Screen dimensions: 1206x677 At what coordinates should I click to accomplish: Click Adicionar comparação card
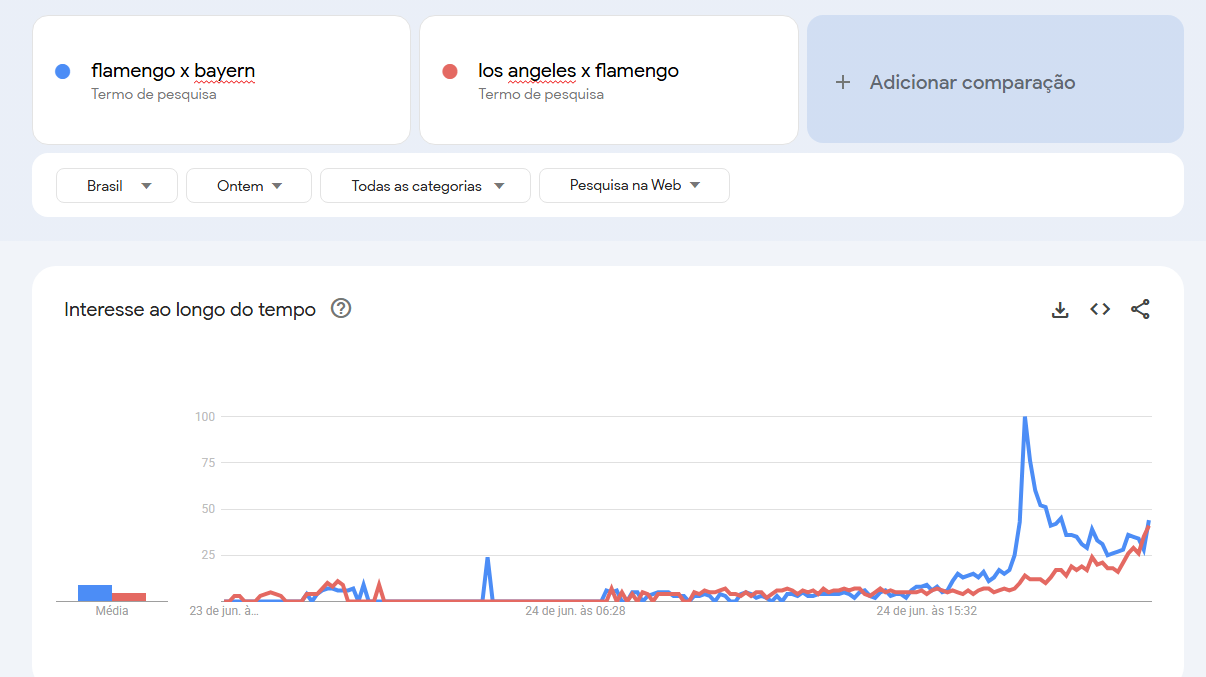[995, 79]
